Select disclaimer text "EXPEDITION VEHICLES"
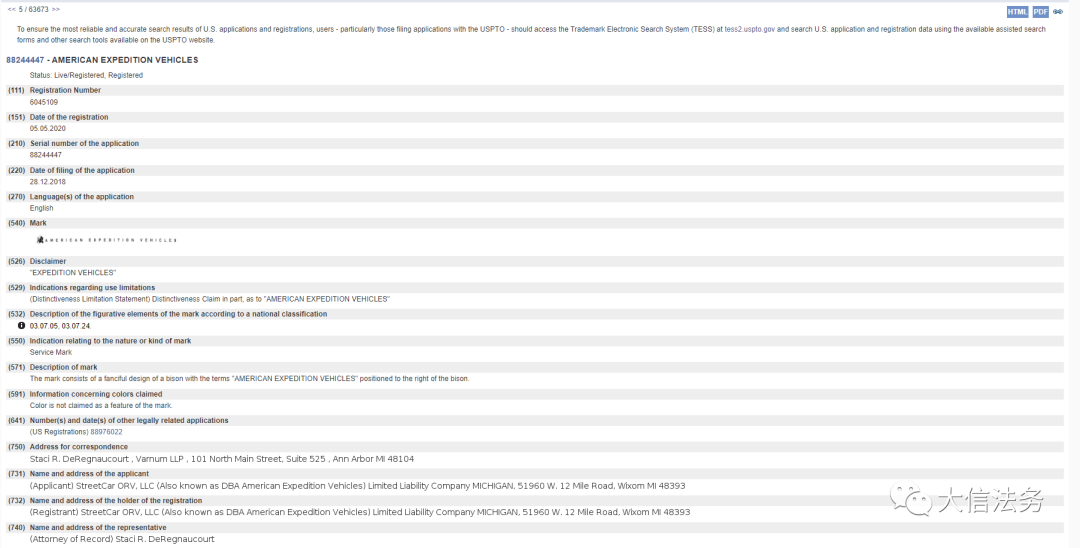The width and height of the screenshot is (1080, 548). click(73, 273)
